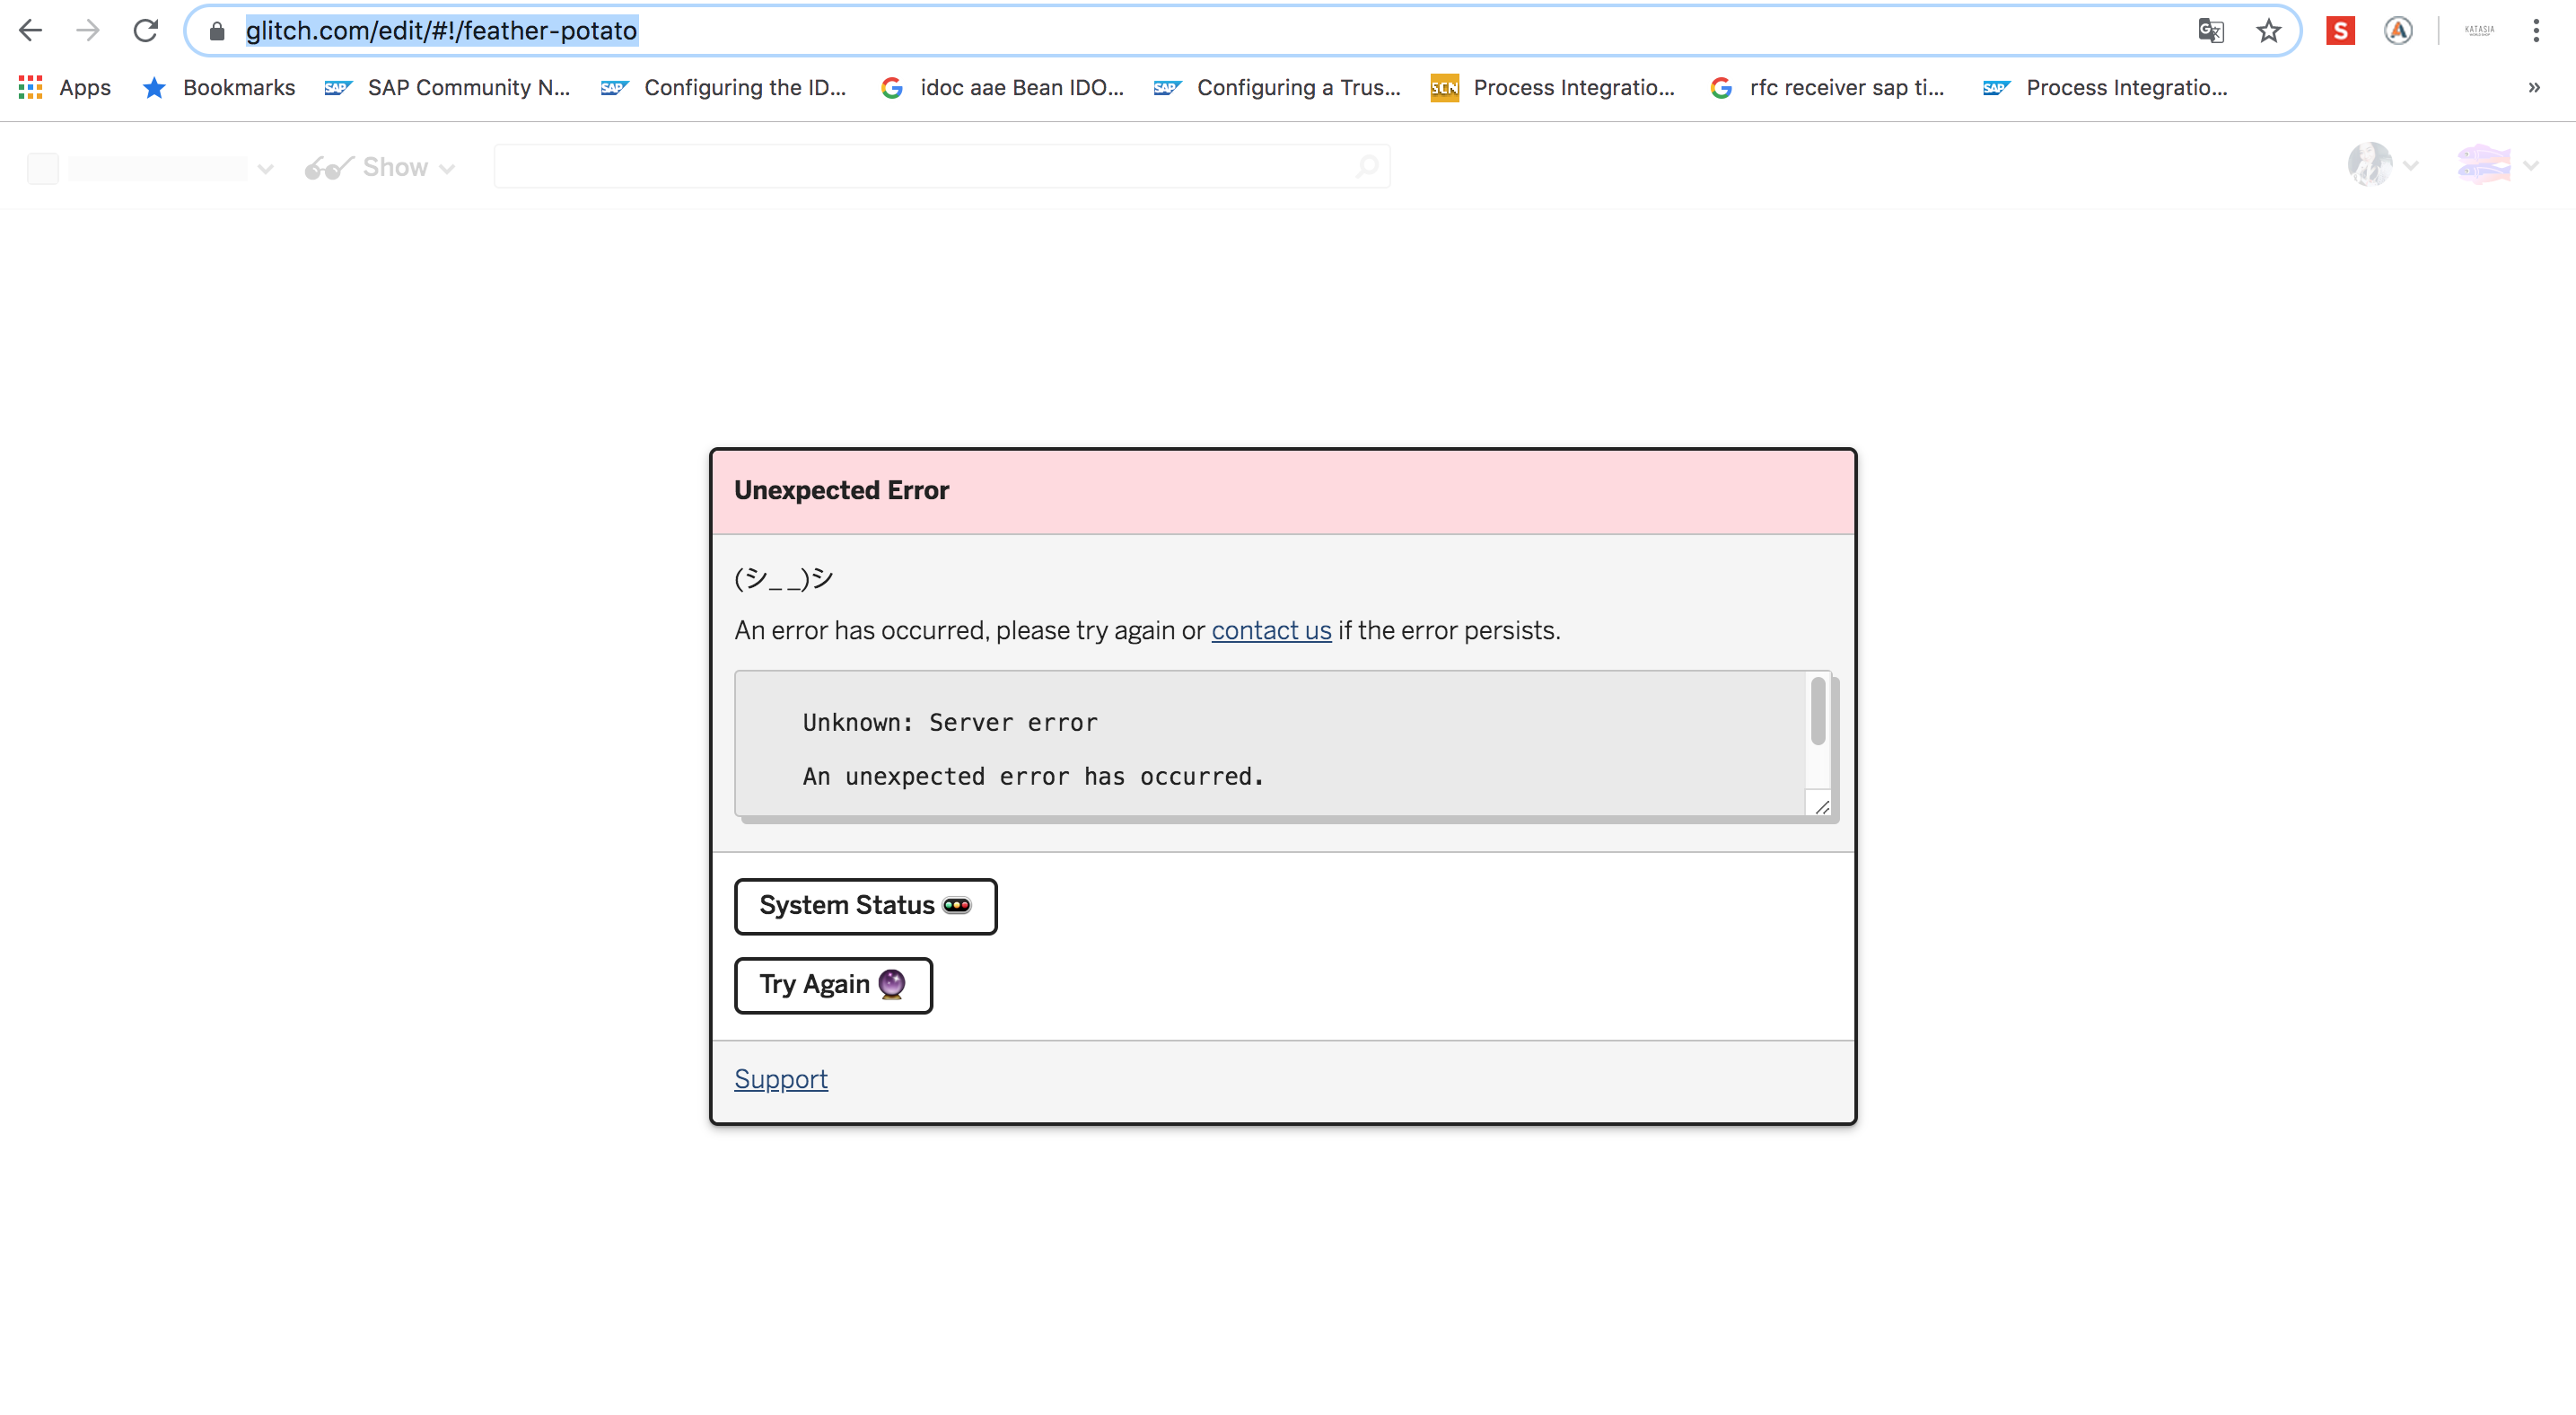
Task: Click the Google Translate icon in address bar
Action: click(x=2210, y=30)
